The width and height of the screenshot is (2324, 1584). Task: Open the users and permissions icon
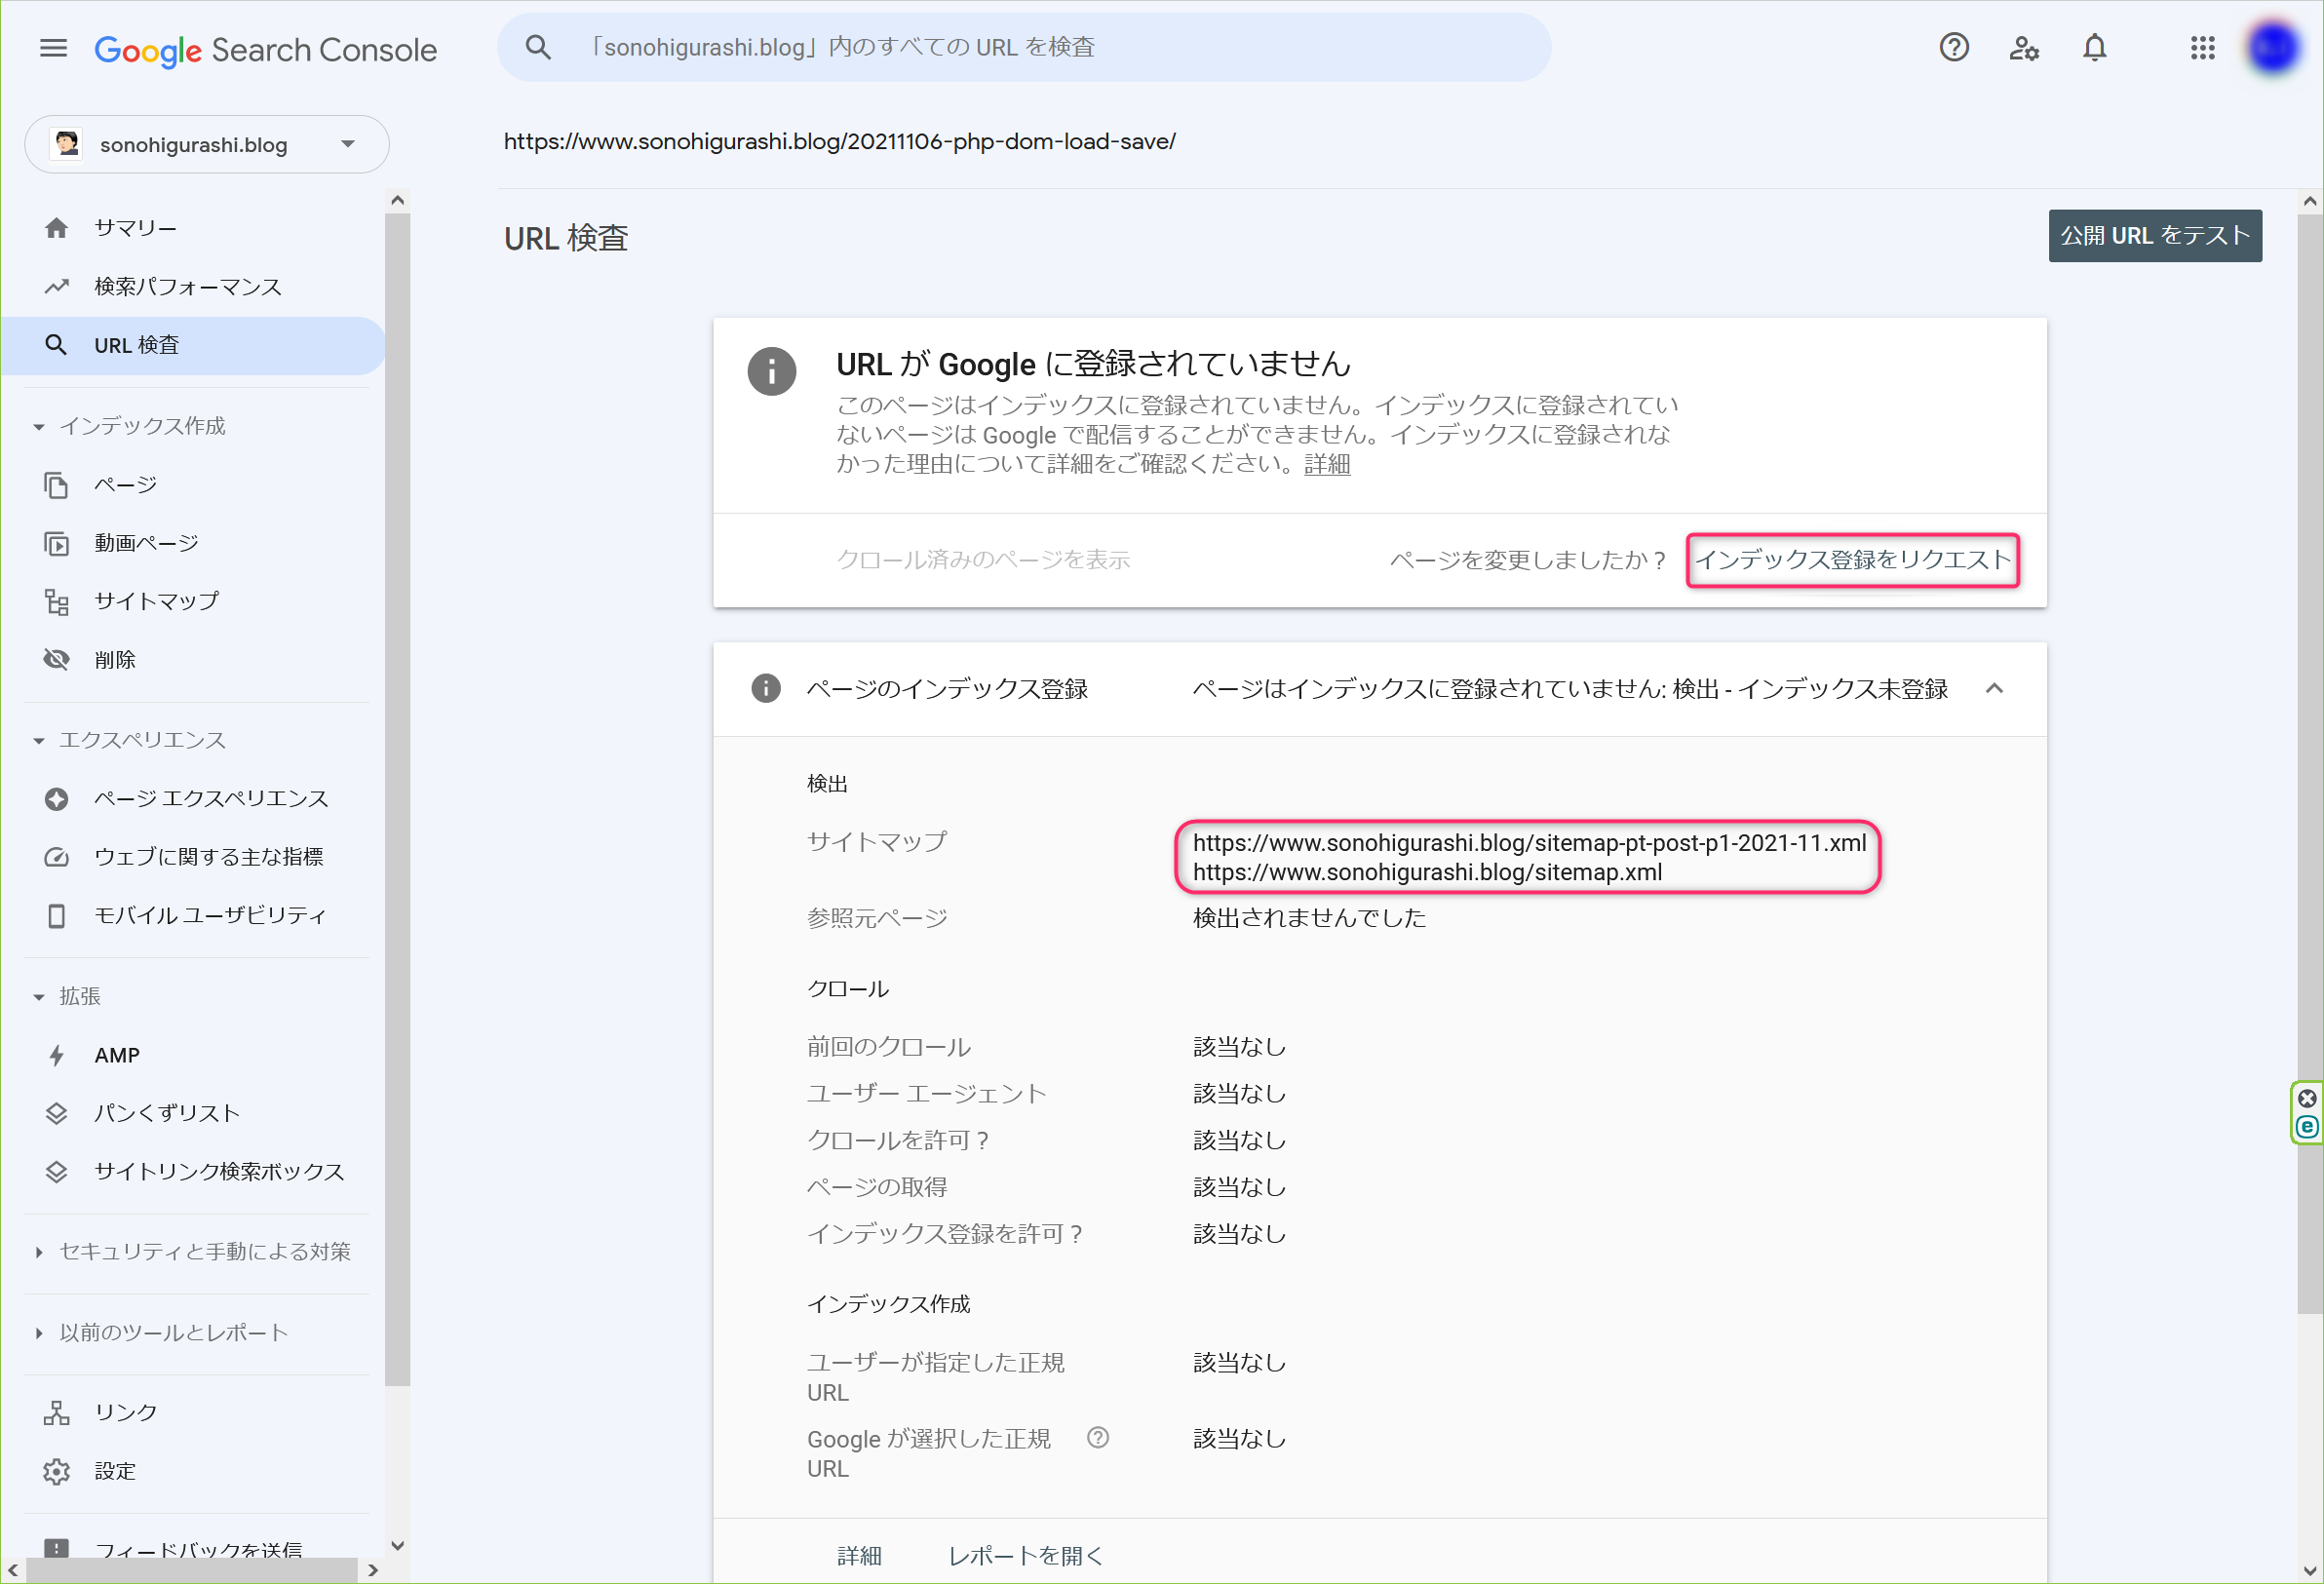click(2024, 48)
